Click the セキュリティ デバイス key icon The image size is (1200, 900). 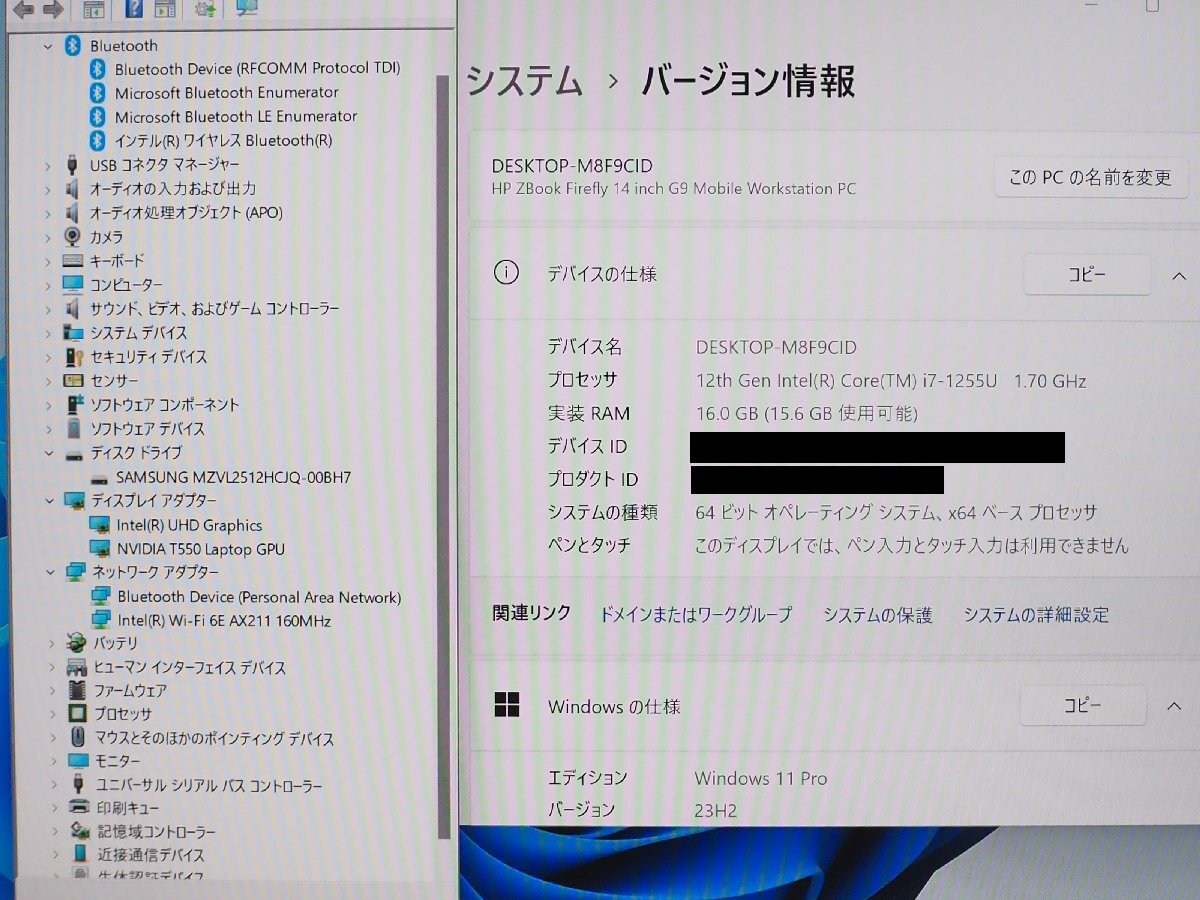[x=73, y=357]
